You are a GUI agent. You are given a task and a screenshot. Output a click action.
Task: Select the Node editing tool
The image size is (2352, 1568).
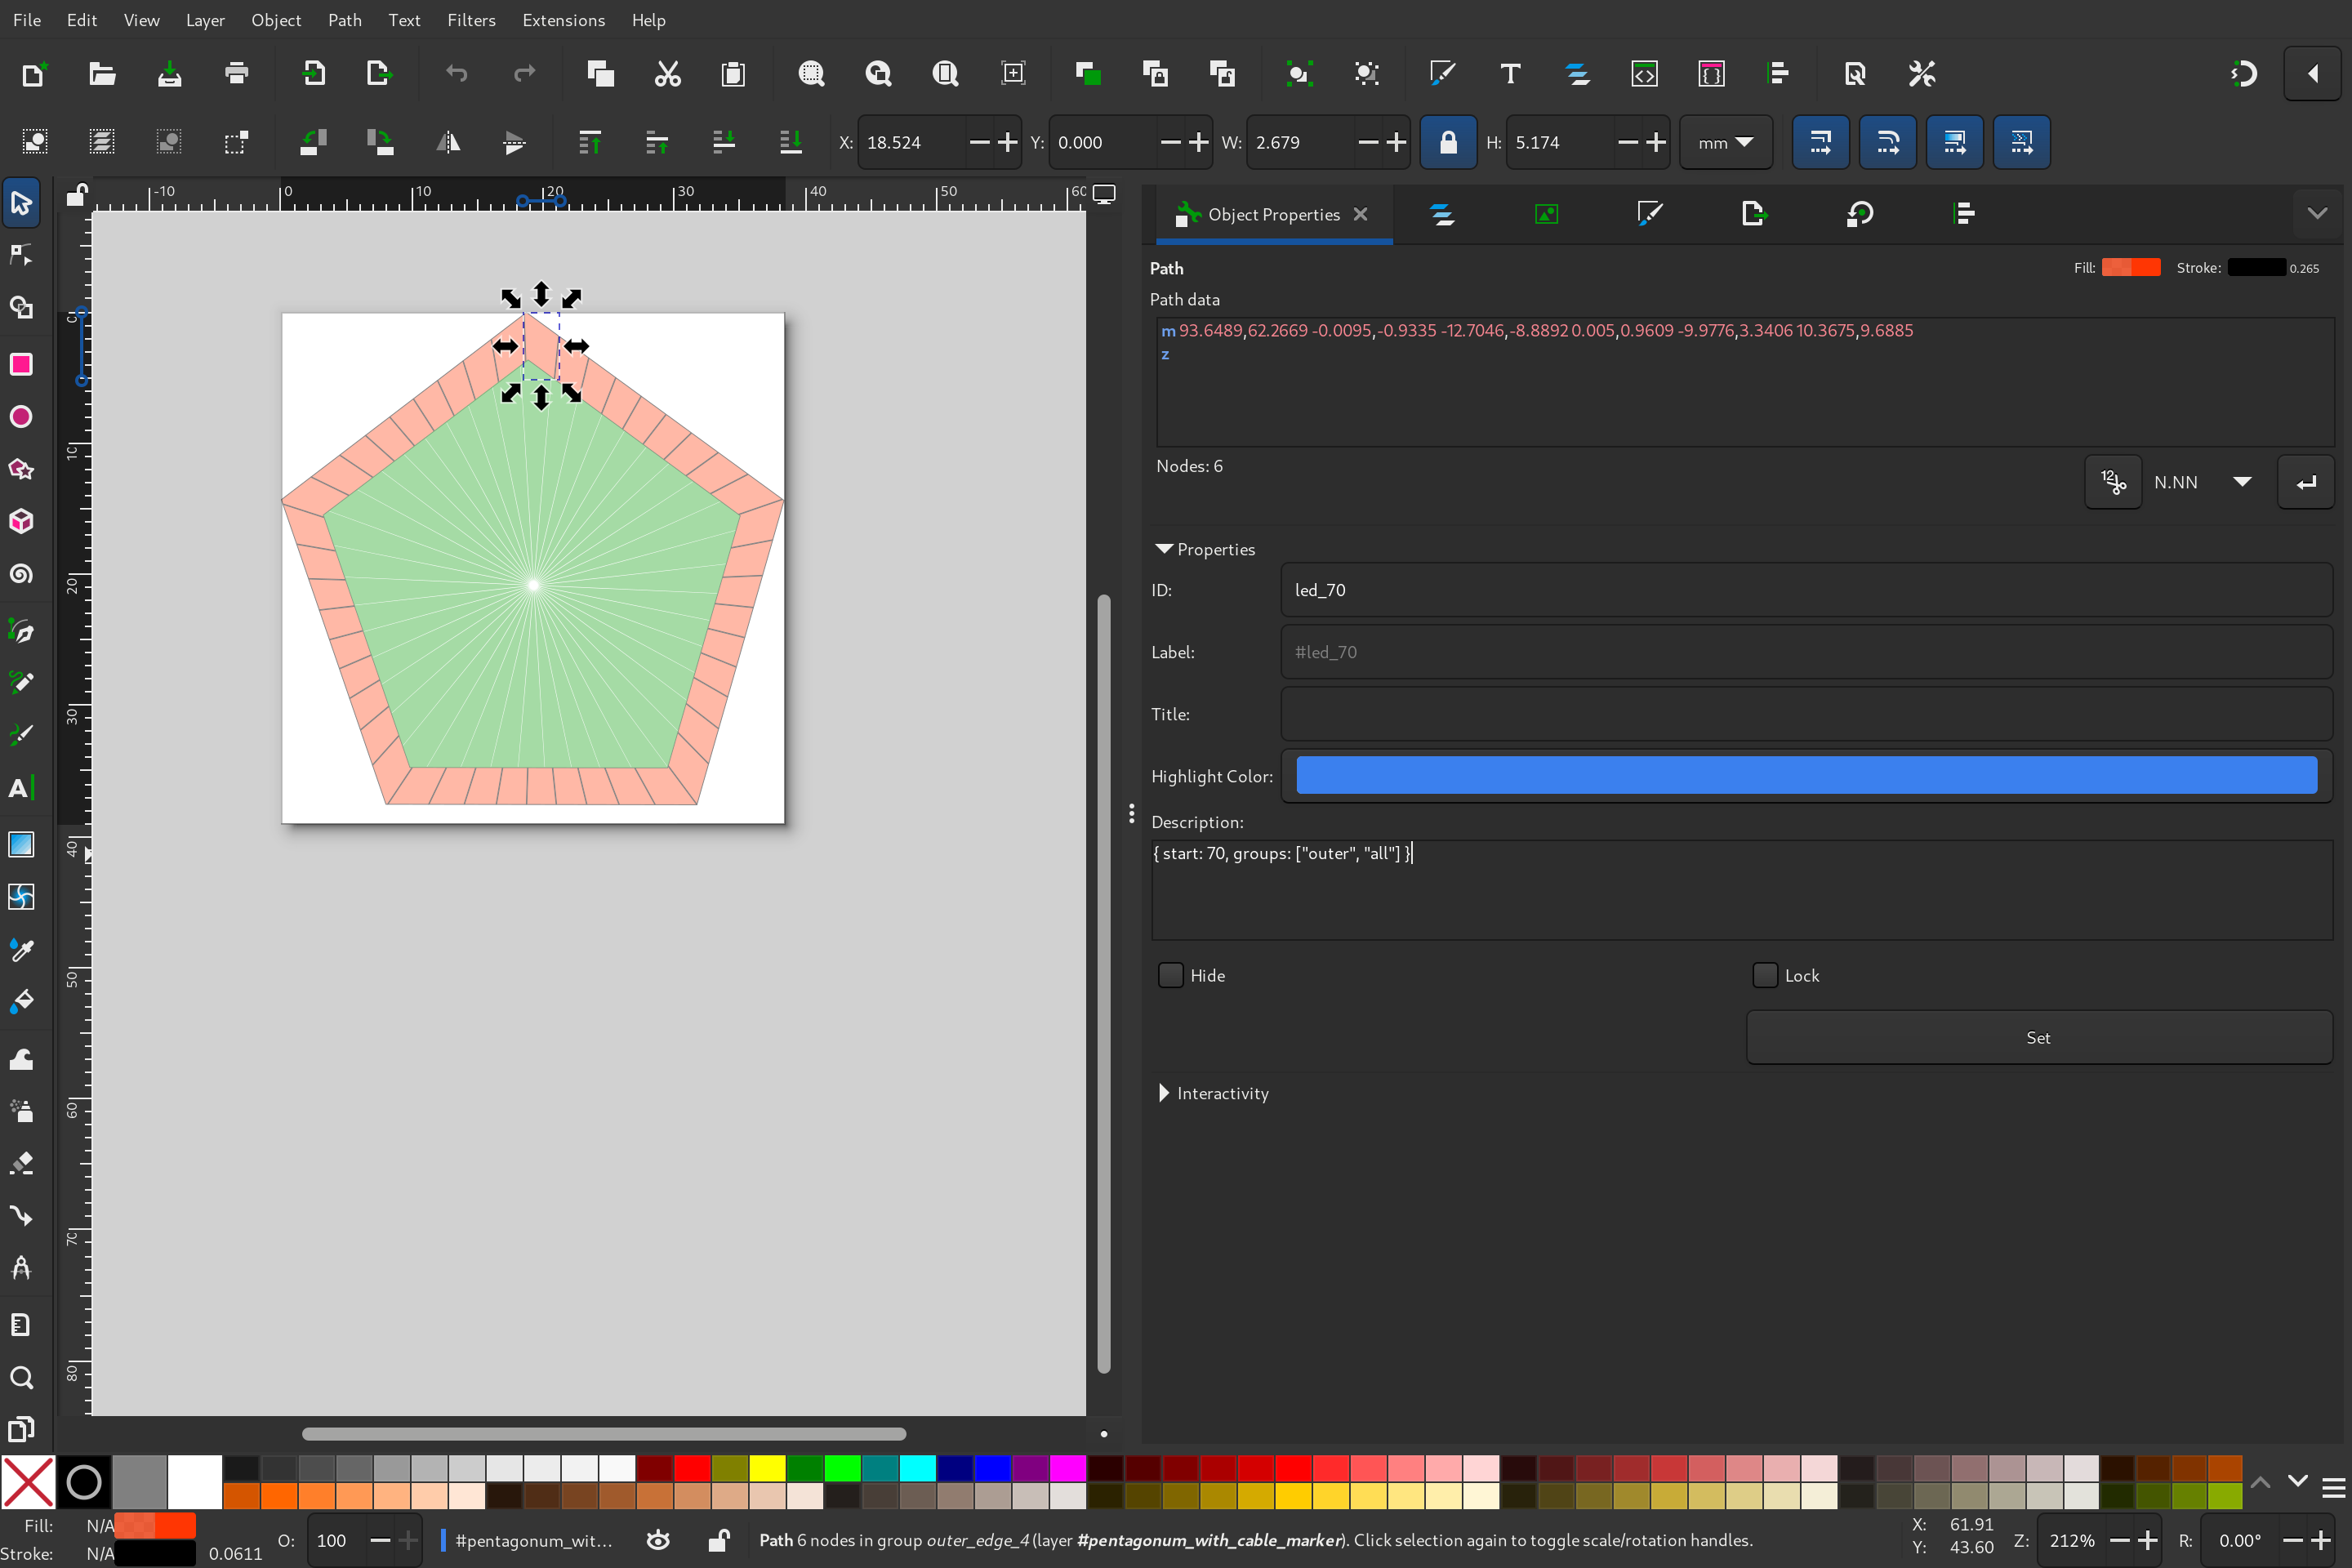21,255
